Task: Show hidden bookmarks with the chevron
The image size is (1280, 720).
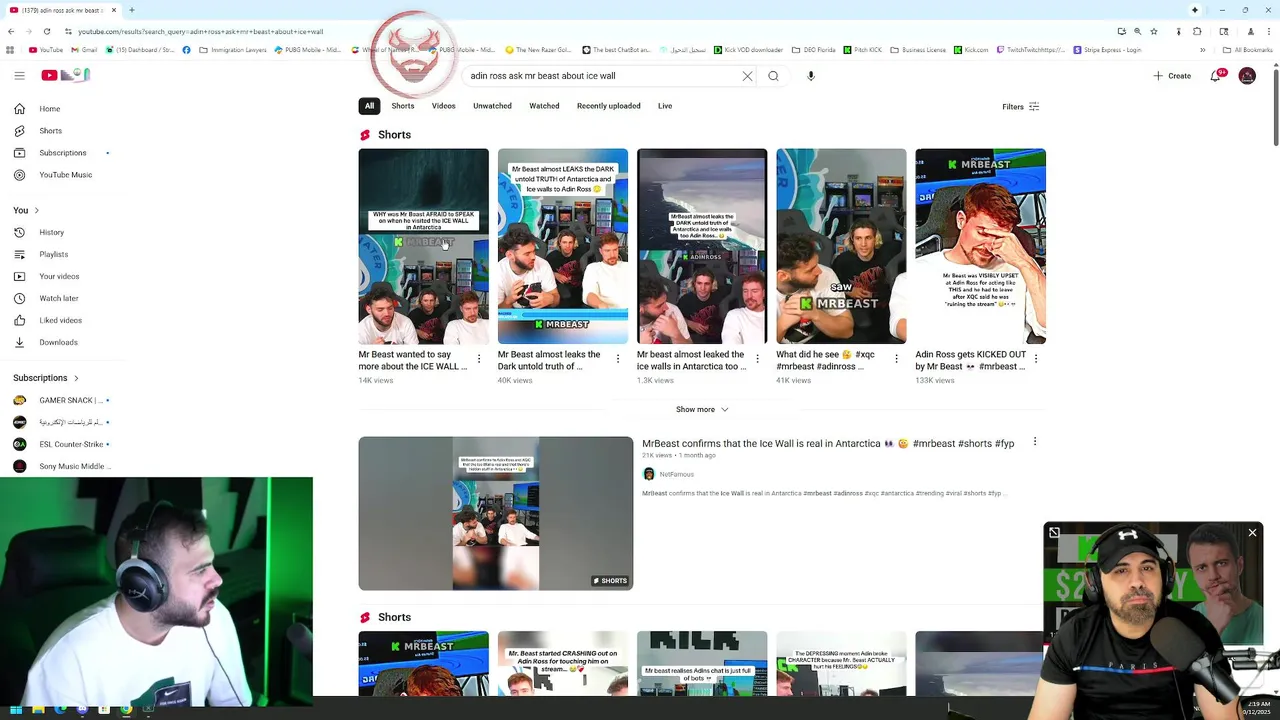Action: pyautogui.click(x=1204, y=50)
